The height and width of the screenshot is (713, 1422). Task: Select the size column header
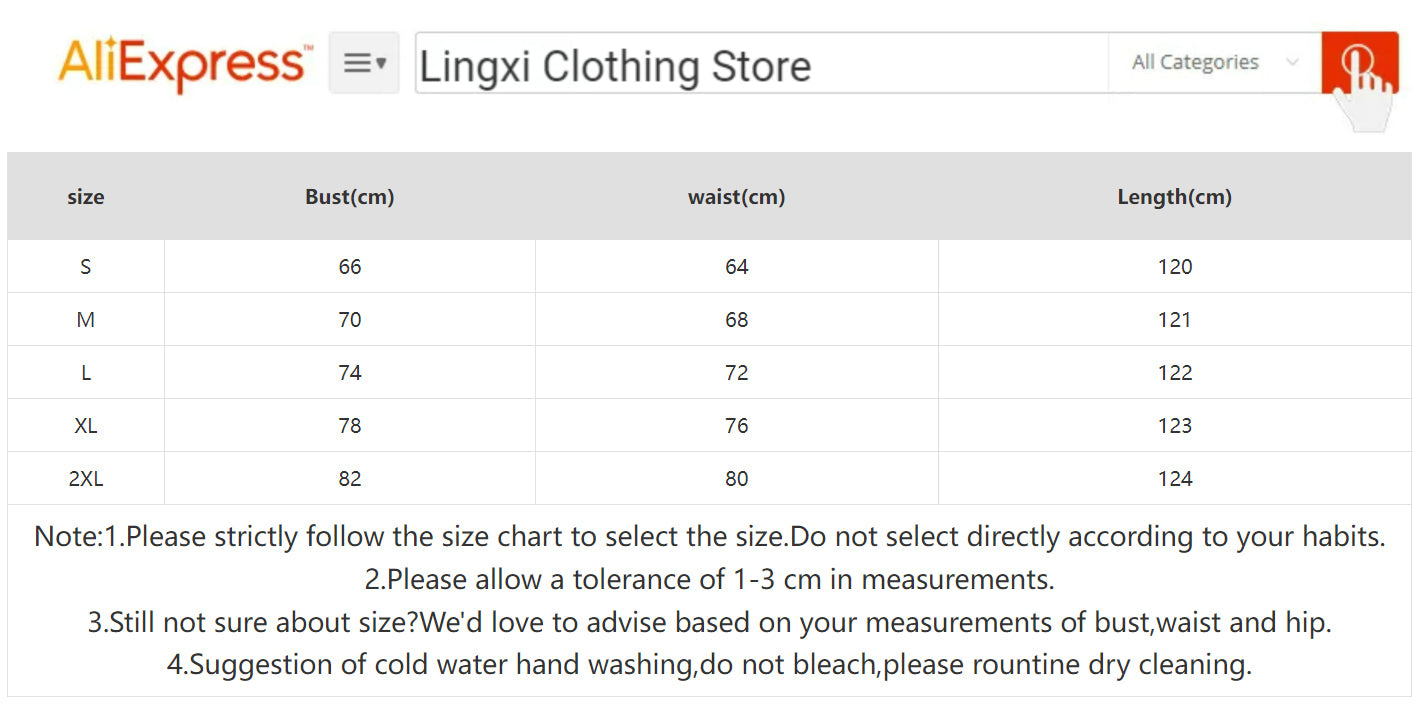pos(86,197)
